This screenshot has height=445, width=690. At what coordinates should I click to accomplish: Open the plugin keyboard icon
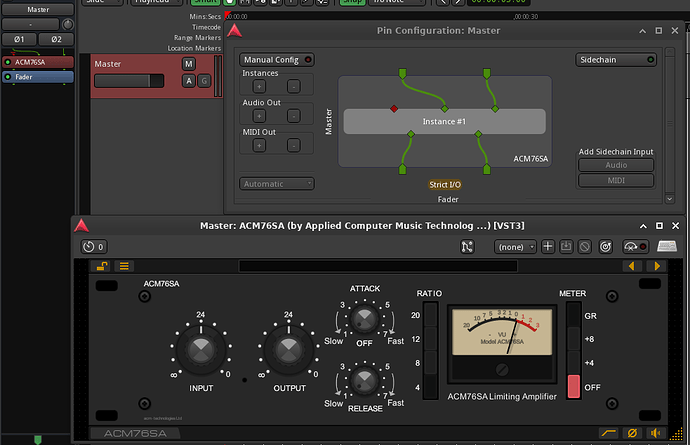pos(667,246)
